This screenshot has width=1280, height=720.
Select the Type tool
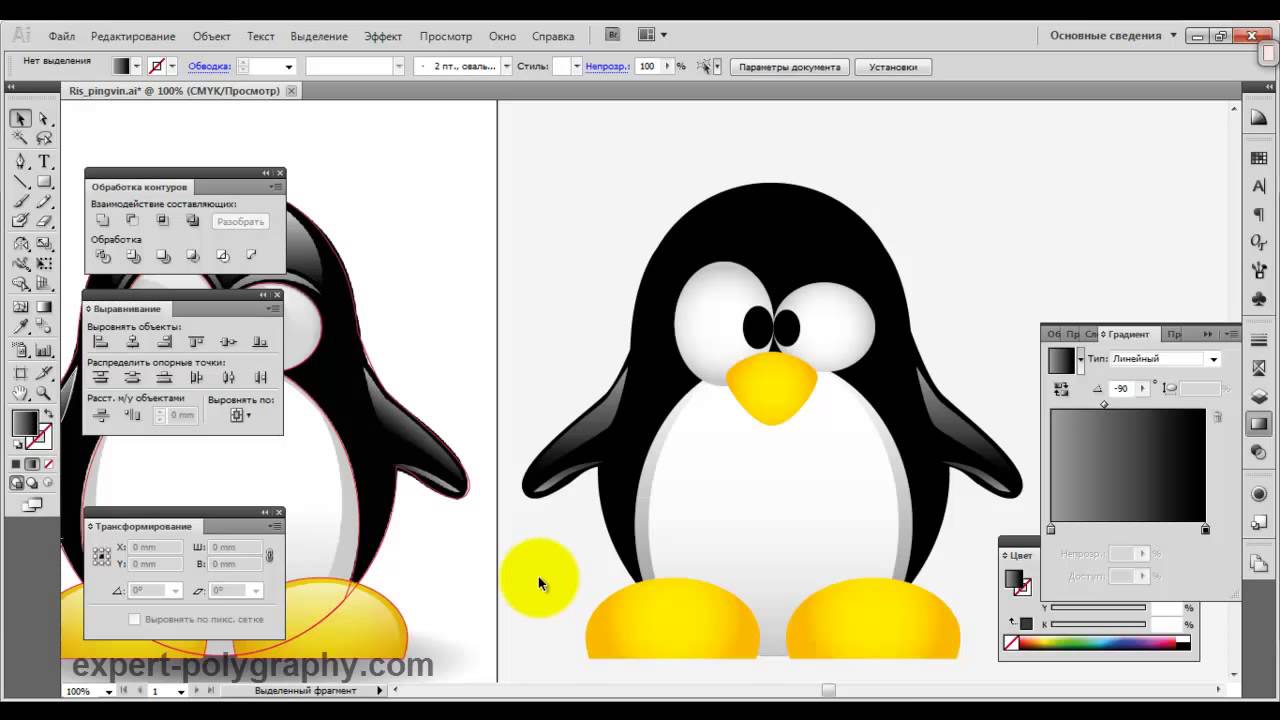point(44,161)
